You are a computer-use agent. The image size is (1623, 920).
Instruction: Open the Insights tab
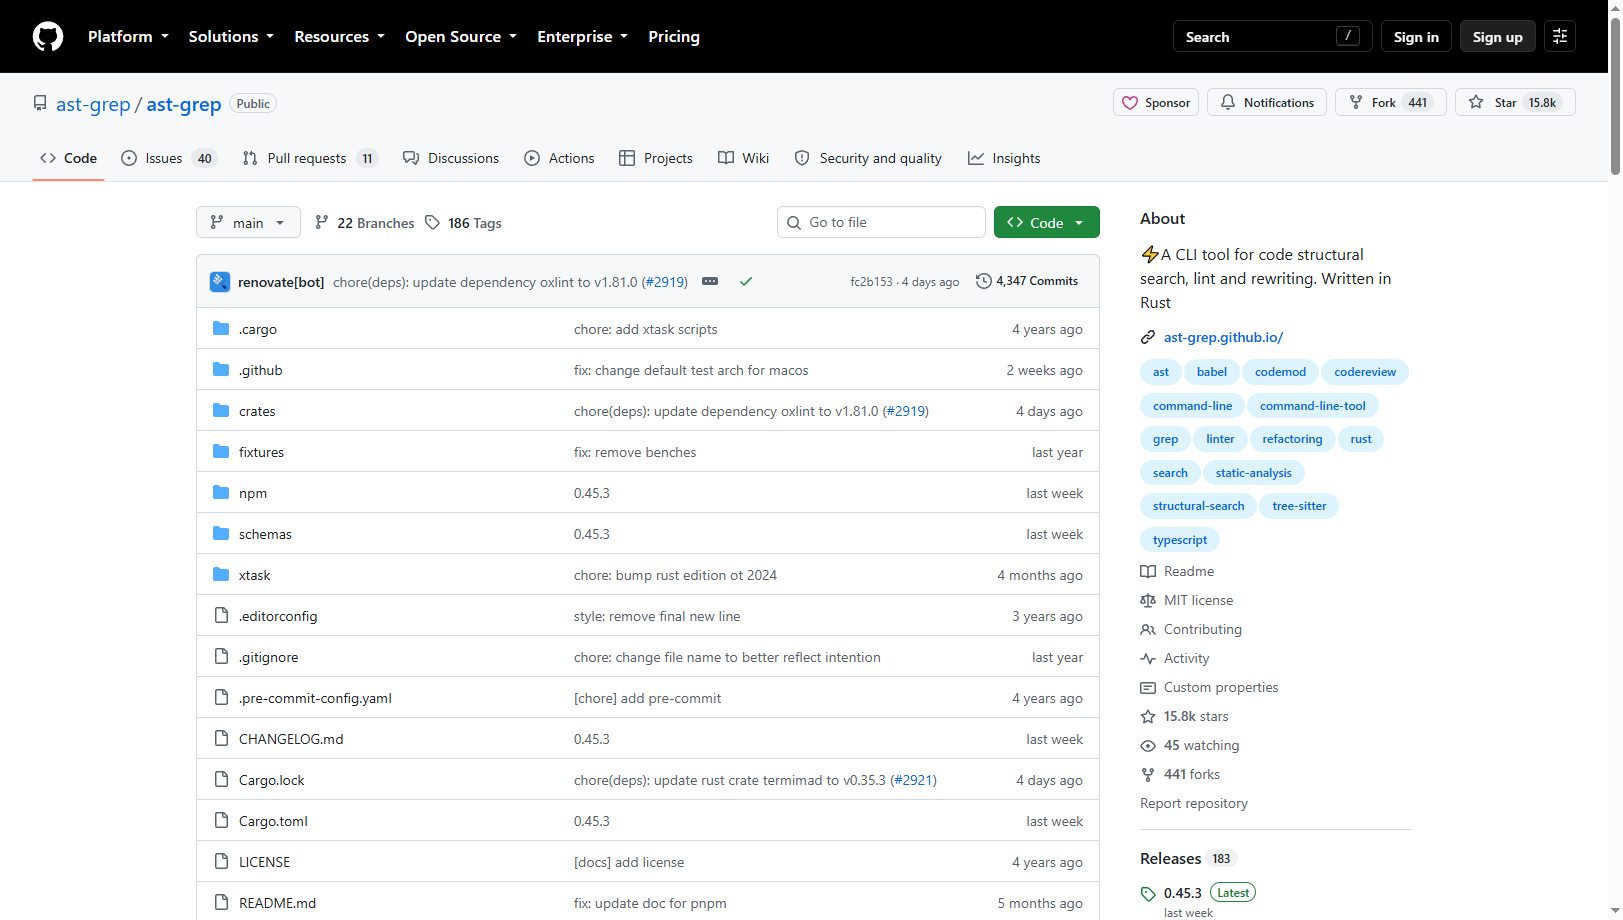click(1004, 159)
